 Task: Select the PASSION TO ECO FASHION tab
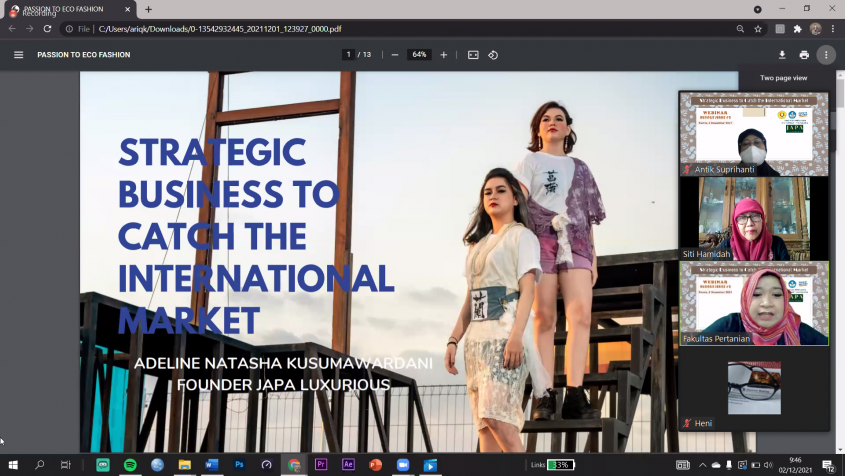pyautogui.click(x=65, y=10)
